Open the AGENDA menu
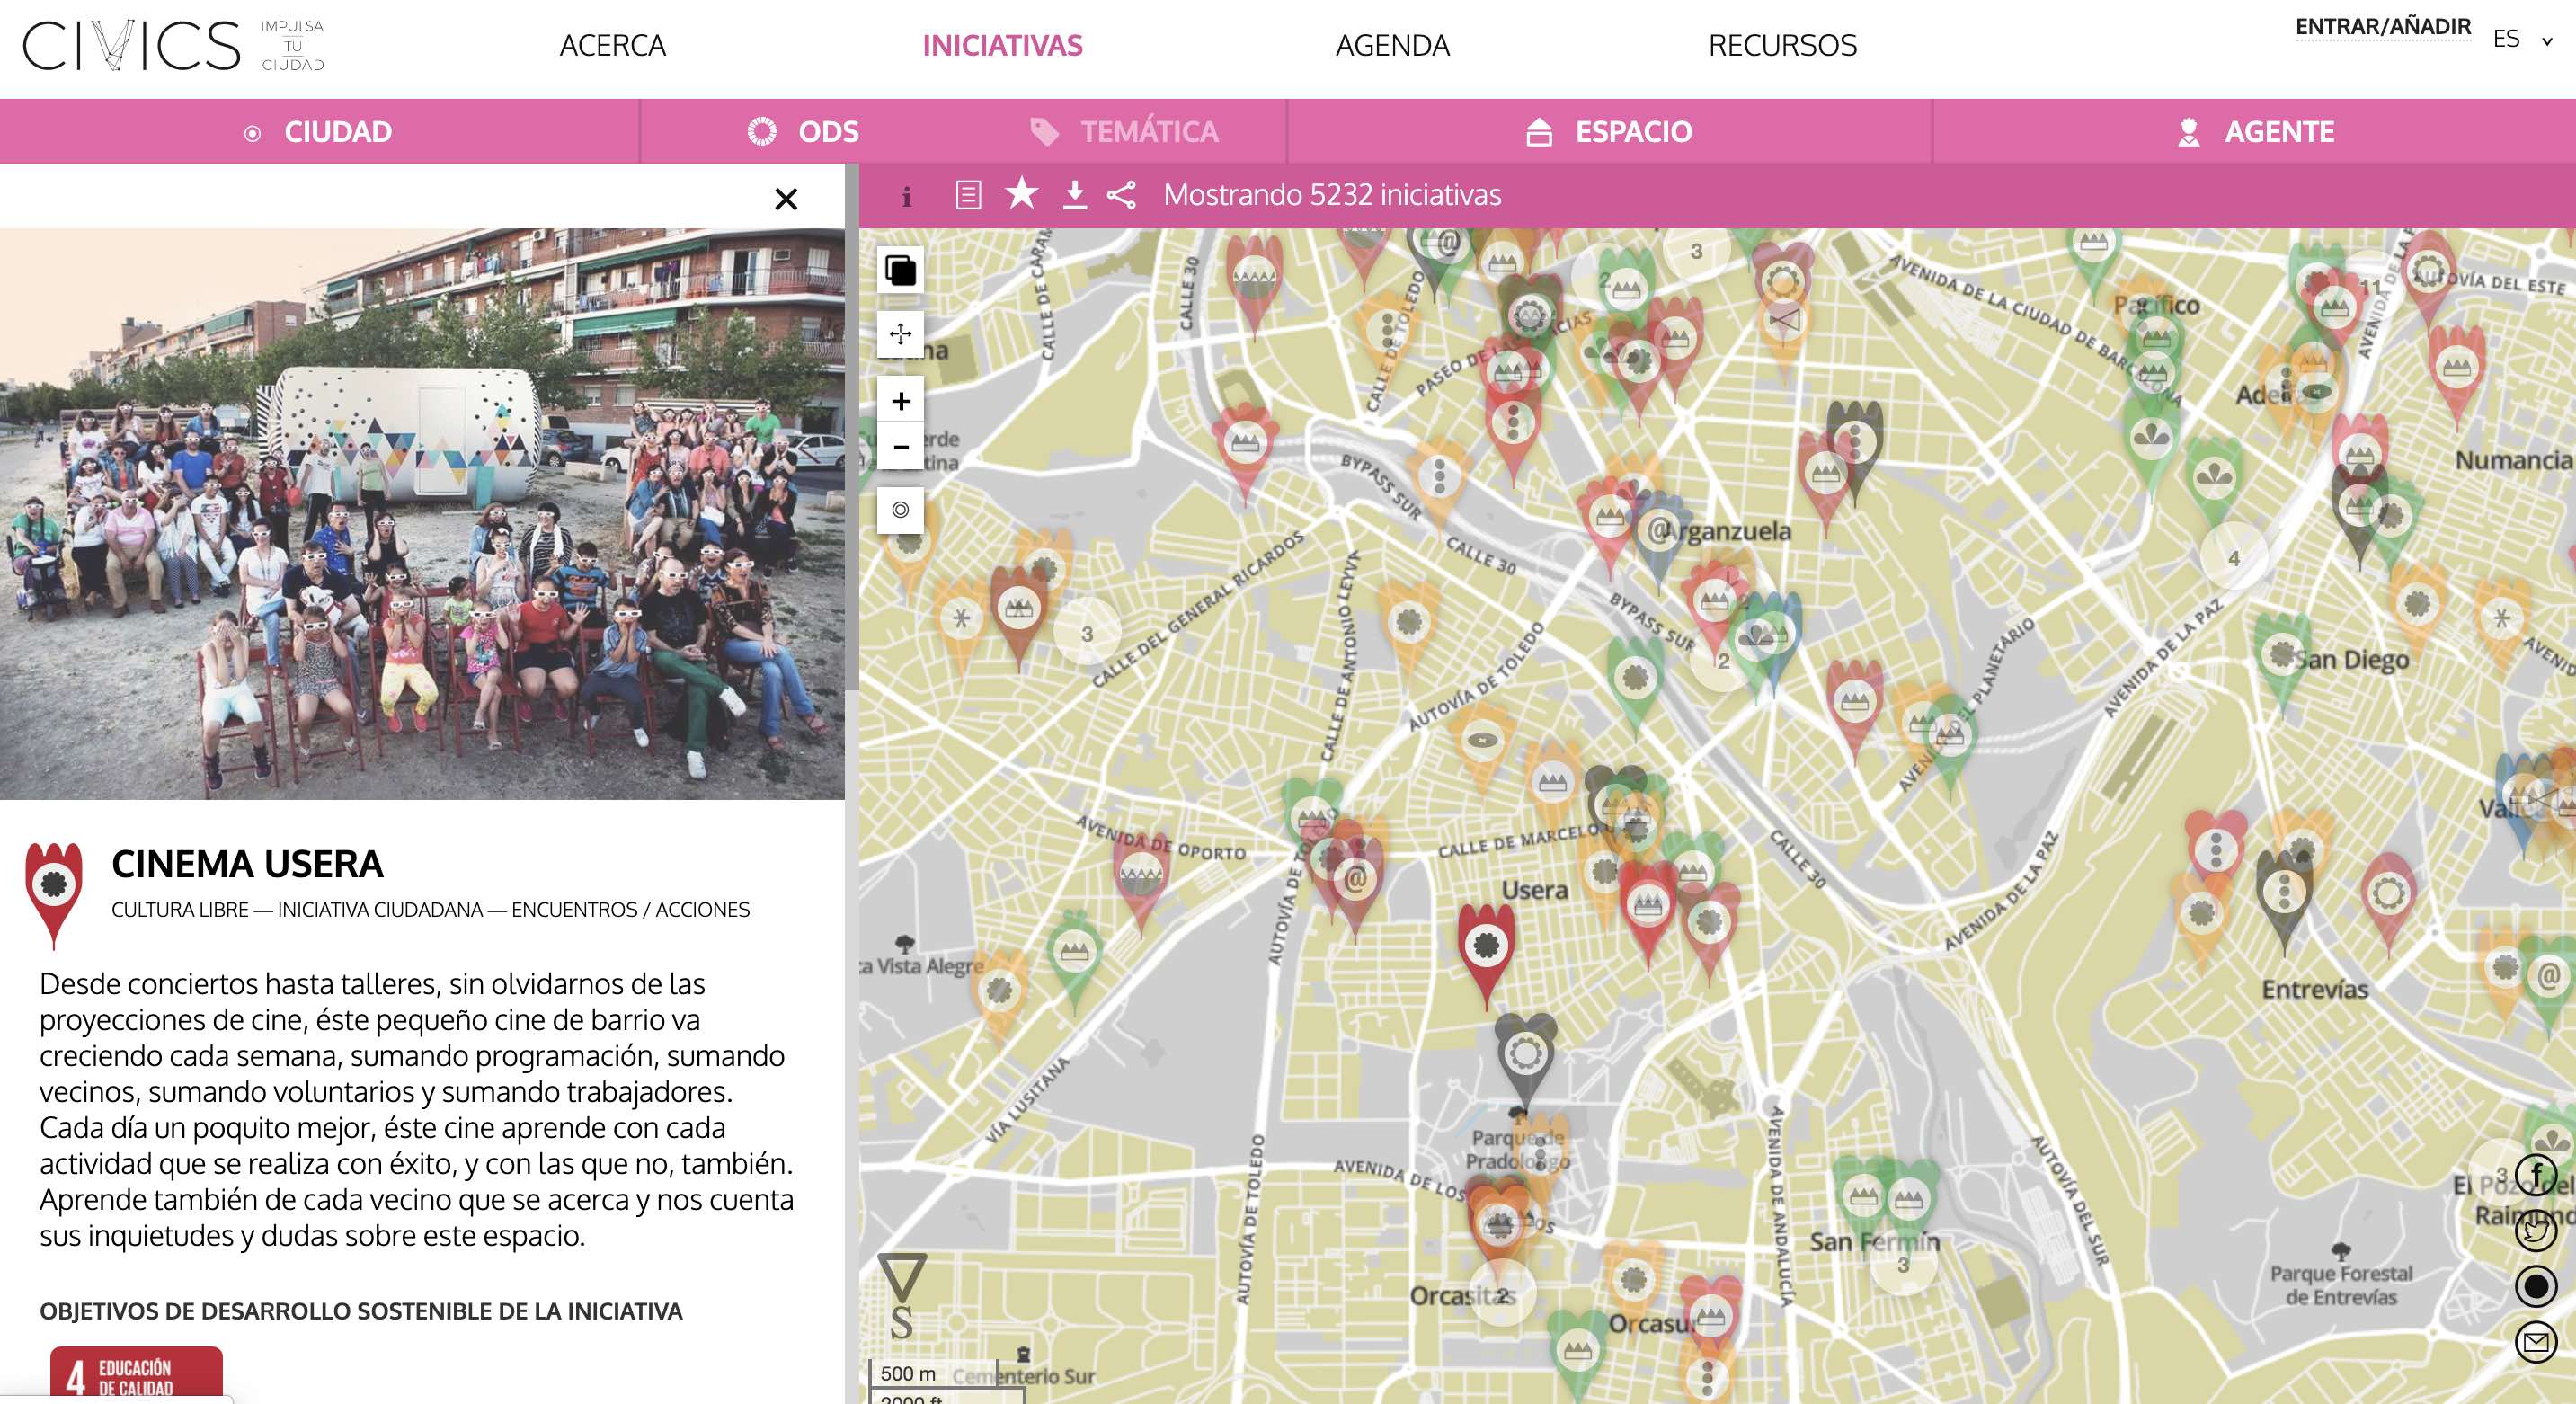This screenshot has height=1404, width=2576. click(x=1392, y=46)
